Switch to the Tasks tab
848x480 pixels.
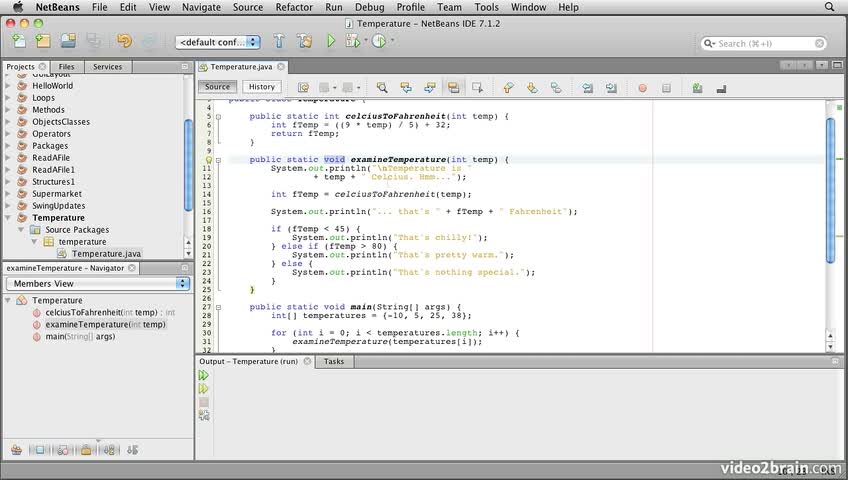[333, 361]
